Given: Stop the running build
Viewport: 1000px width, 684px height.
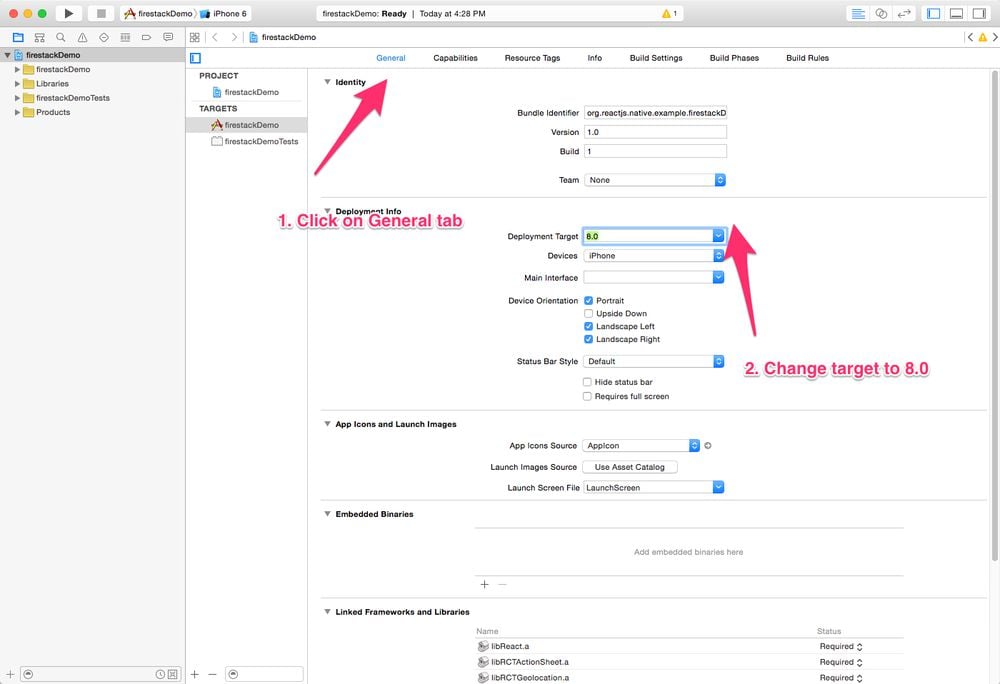Looking at the screenshot, I should (x=101, y=13).
